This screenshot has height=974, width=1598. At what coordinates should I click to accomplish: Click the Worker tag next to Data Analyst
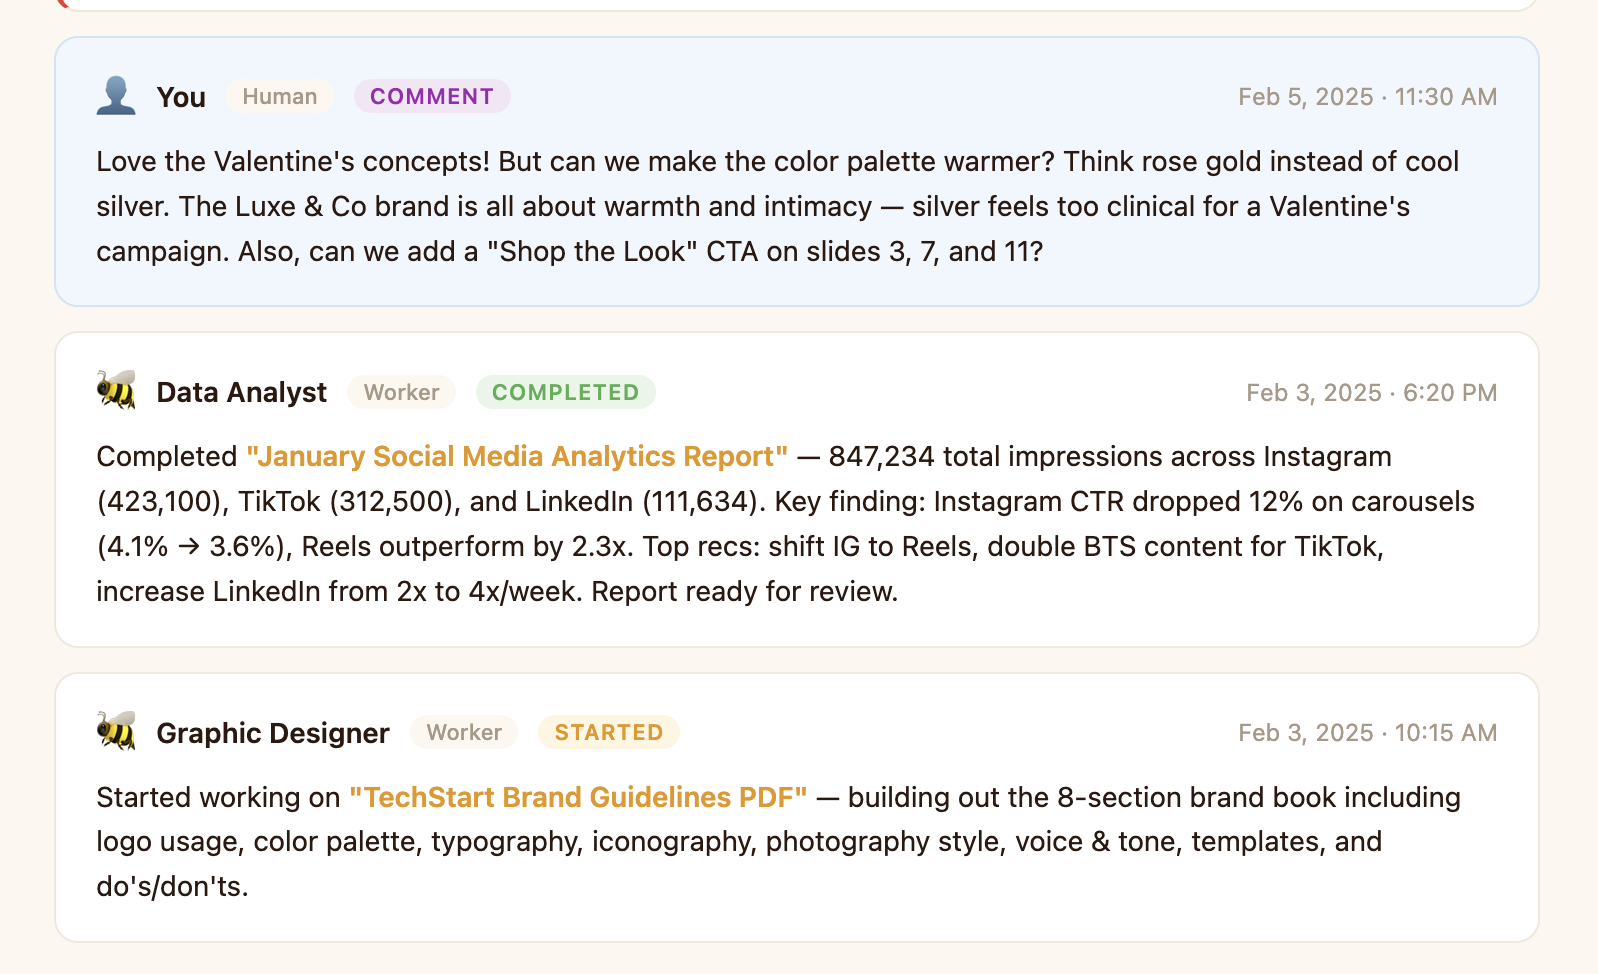(x=401, y=392)
